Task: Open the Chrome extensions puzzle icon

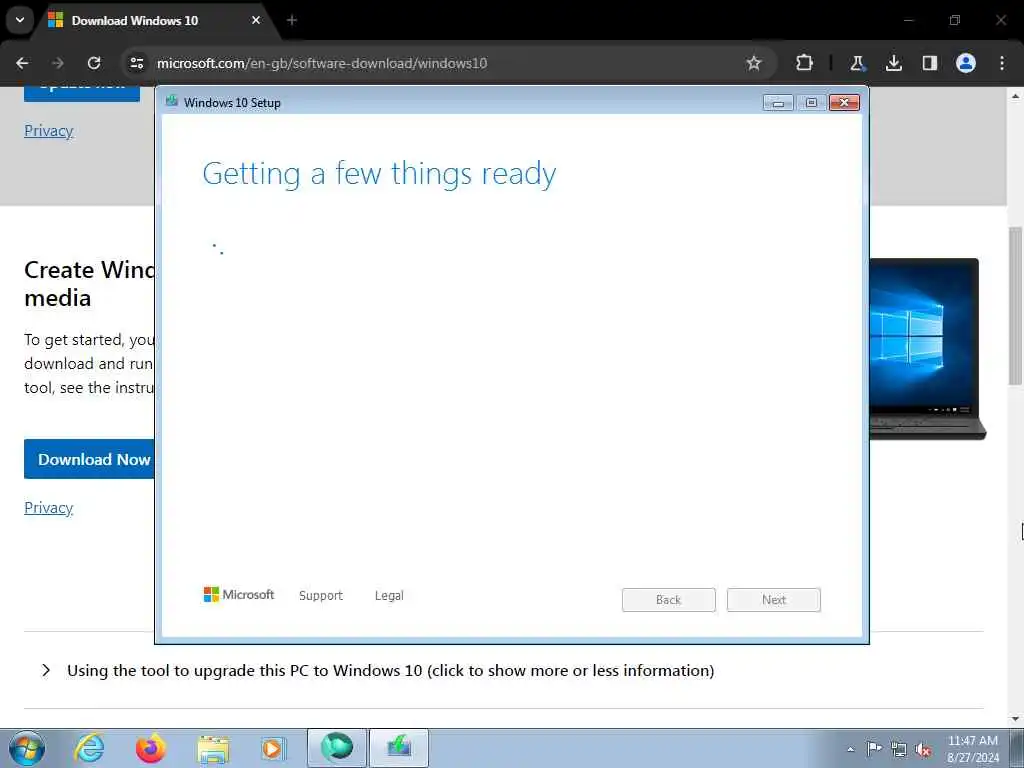Action: point(805,63)
